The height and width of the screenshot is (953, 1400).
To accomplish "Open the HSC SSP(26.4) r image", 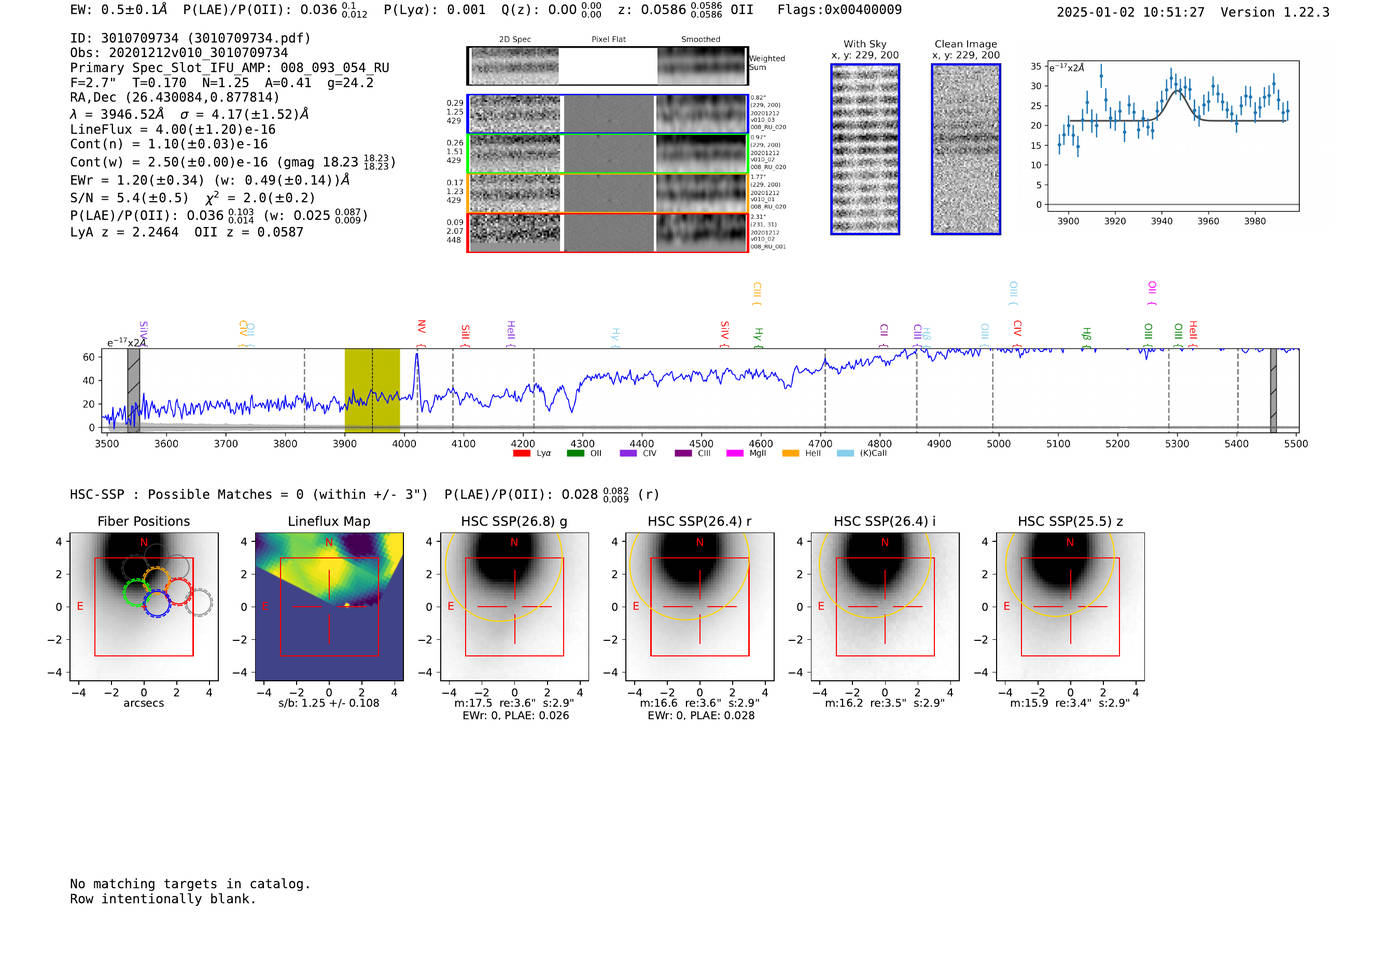I will pos(700,607).
